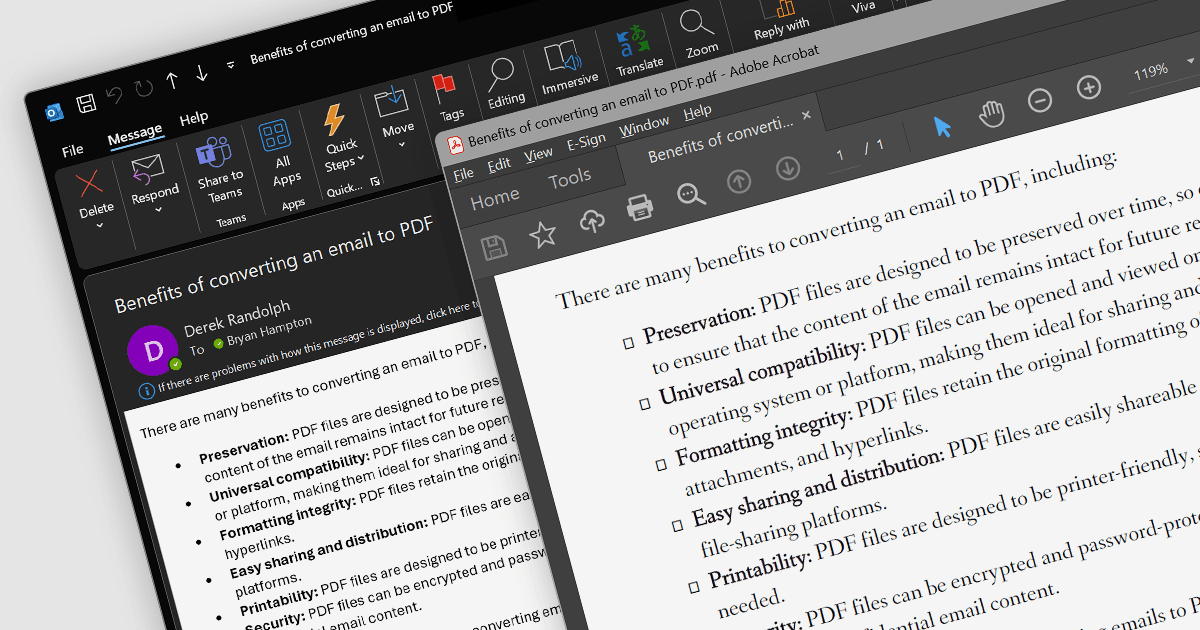
Task: Open the Help tab in Outlook
Action: tap(194, 119)
